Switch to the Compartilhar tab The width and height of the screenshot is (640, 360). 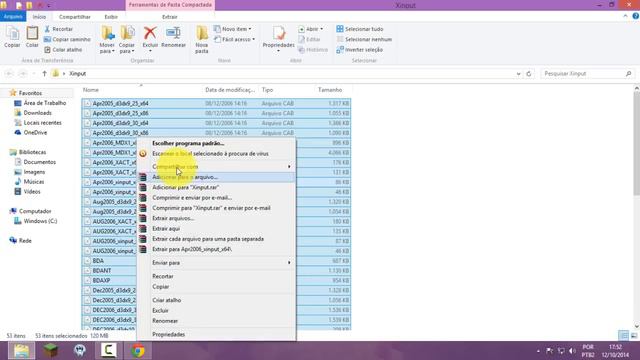click(x=75, y=17)
